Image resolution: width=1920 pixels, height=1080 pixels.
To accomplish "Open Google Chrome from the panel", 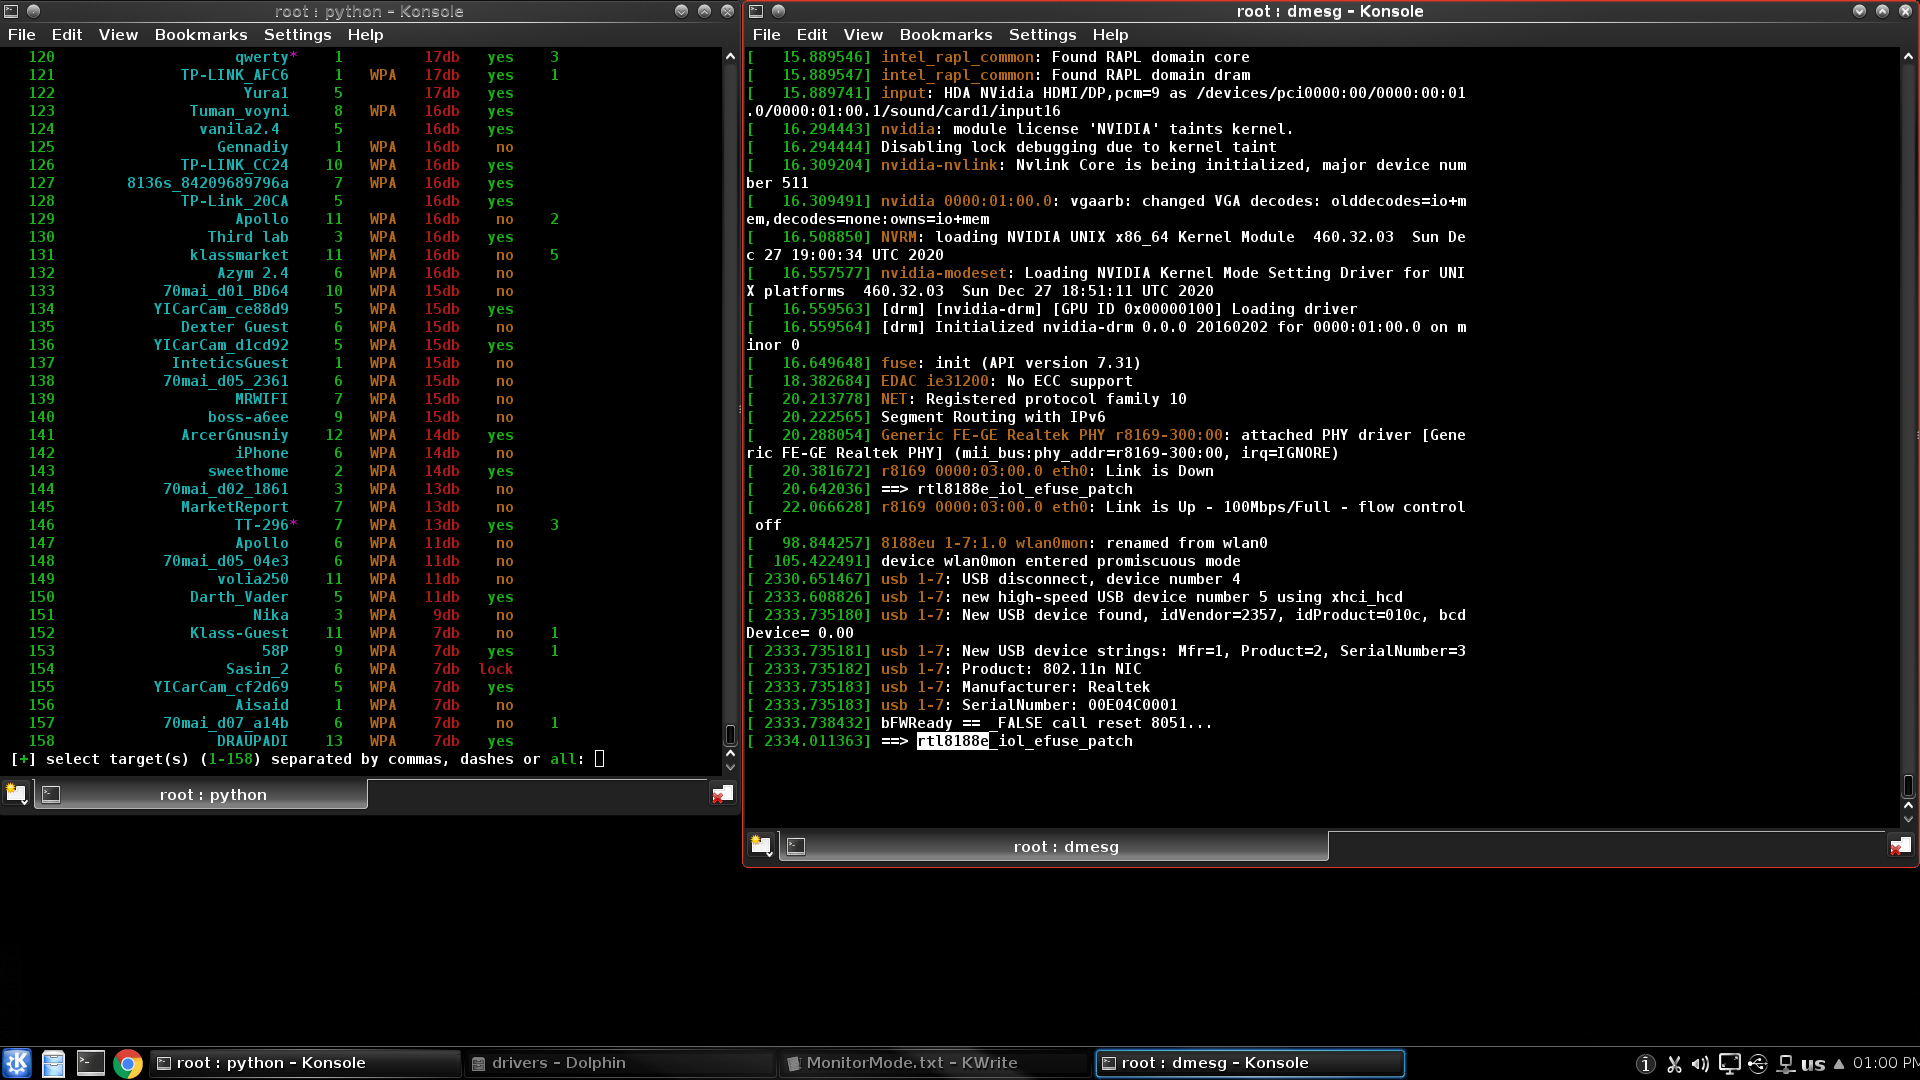I will (127, 1063).
